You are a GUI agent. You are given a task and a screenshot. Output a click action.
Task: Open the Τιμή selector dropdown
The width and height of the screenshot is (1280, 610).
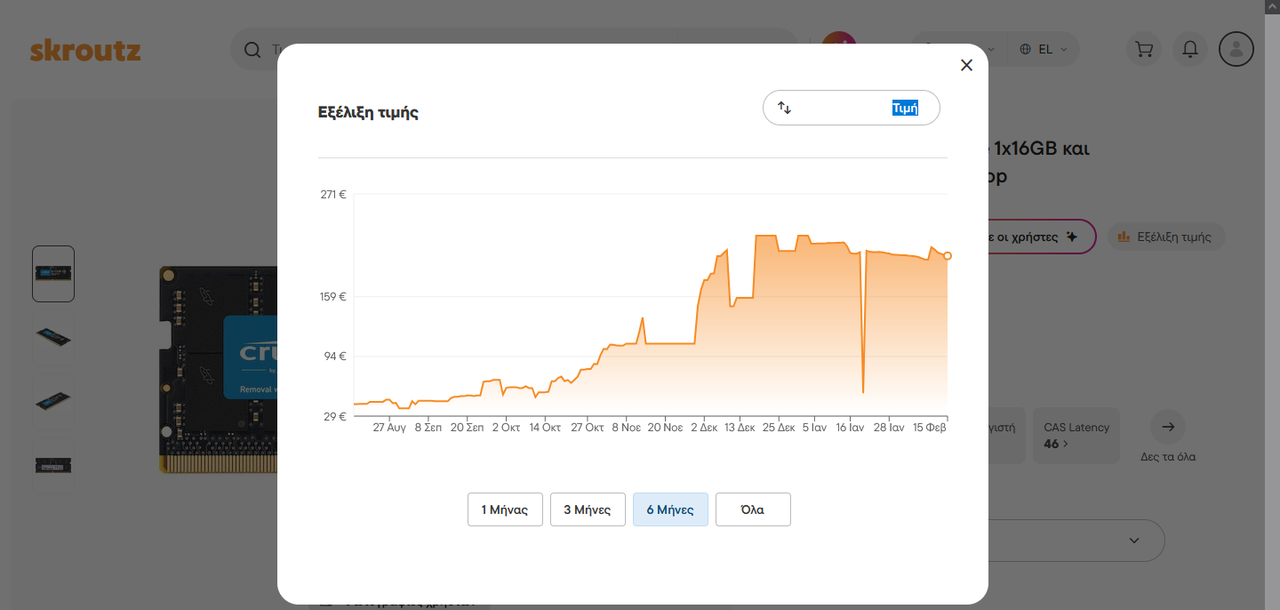pos(851,108)
